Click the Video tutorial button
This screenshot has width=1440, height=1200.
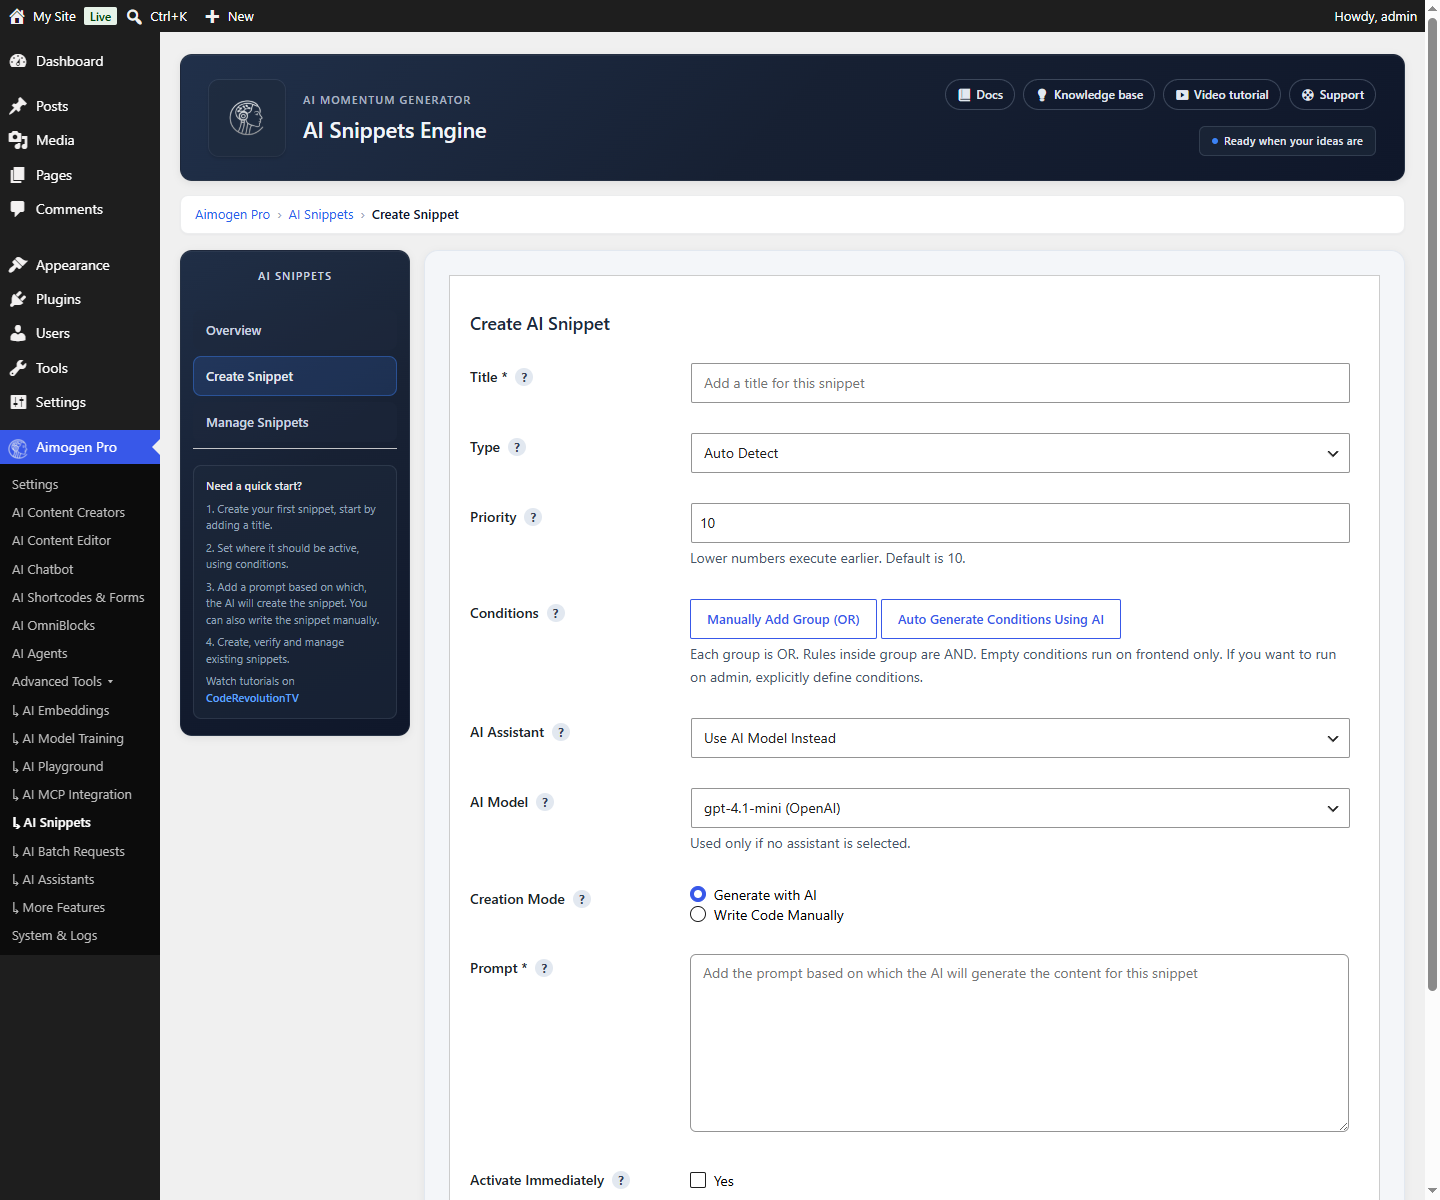[1222, 95]
